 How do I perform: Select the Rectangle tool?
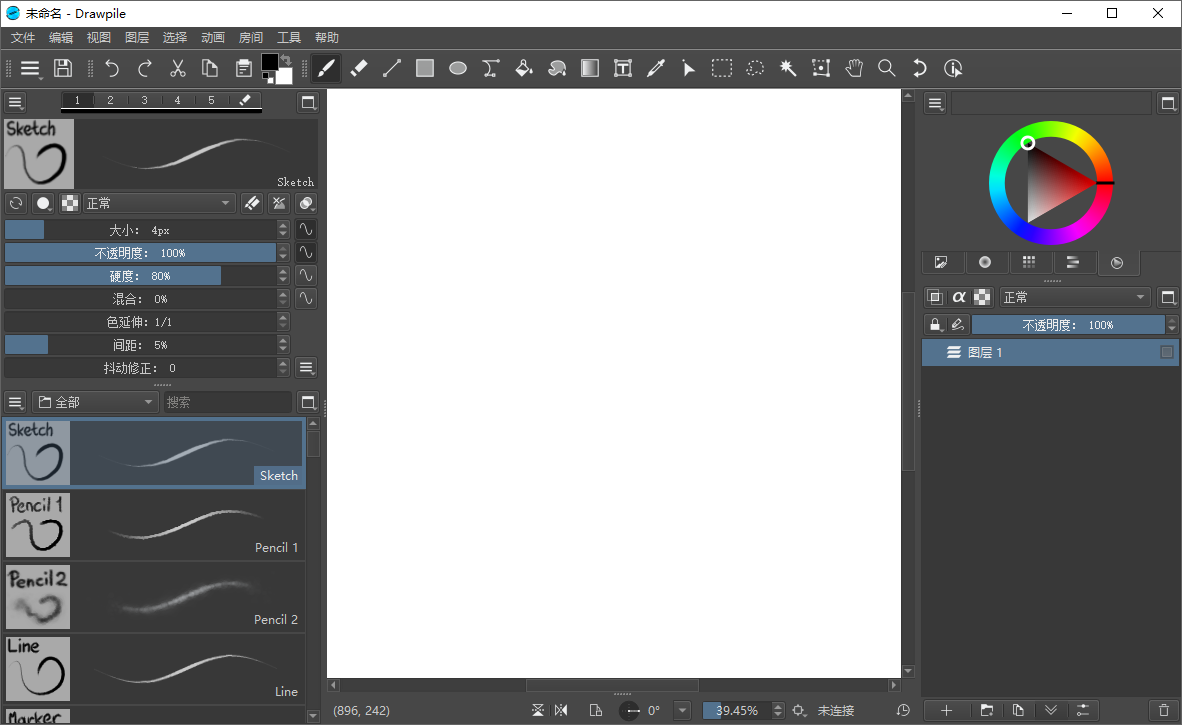point(425,69)
